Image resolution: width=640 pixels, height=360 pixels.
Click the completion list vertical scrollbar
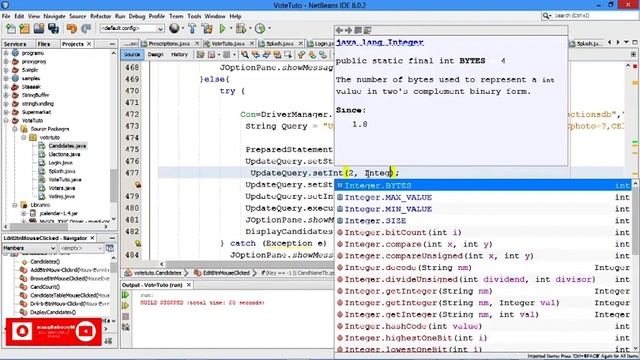click(636, 220)
